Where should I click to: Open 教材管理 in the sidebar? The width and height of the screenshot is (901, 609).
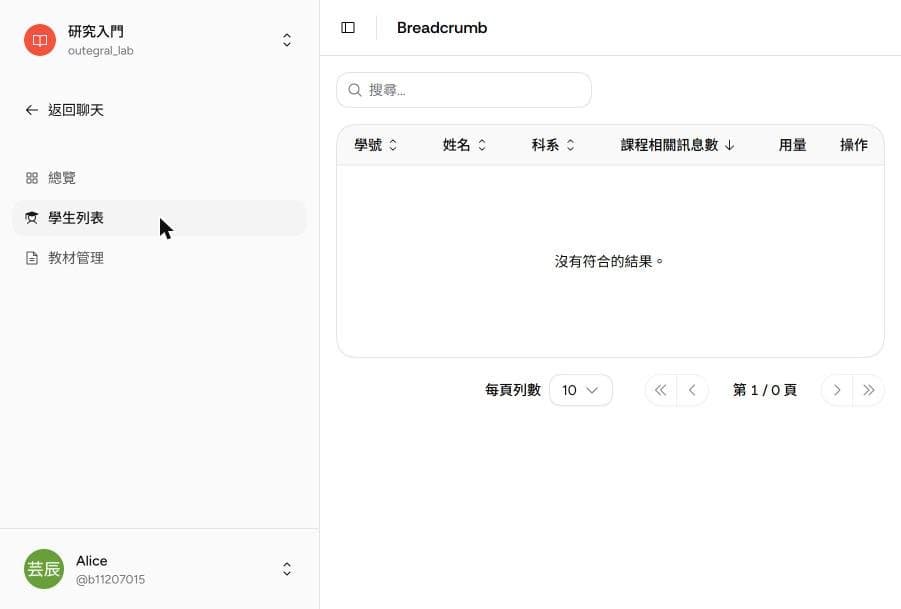(x=159, y=258)
